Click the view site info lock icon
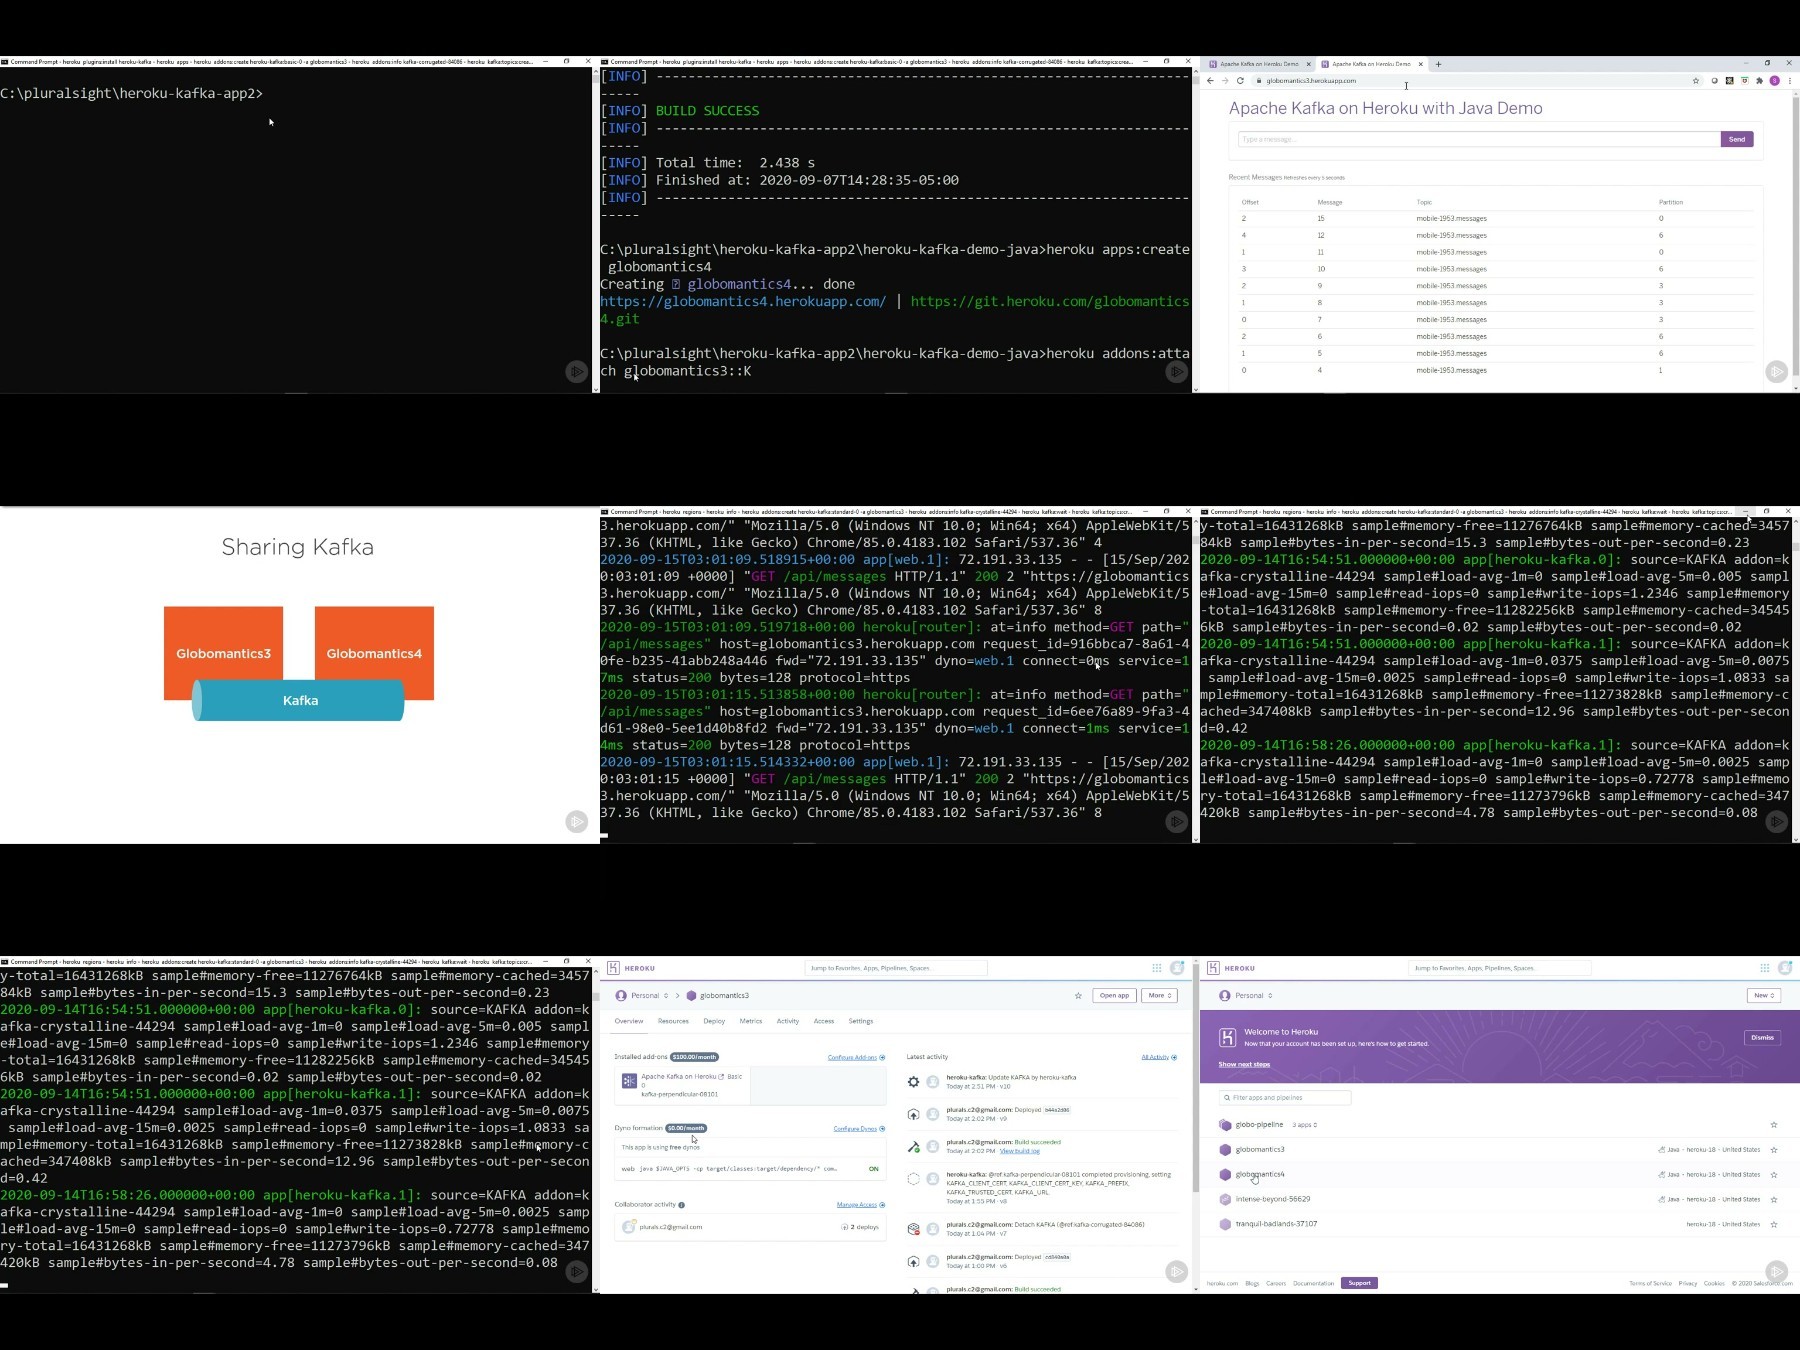Screen dimensions: 1800x1350 [x=1259, y=81]
